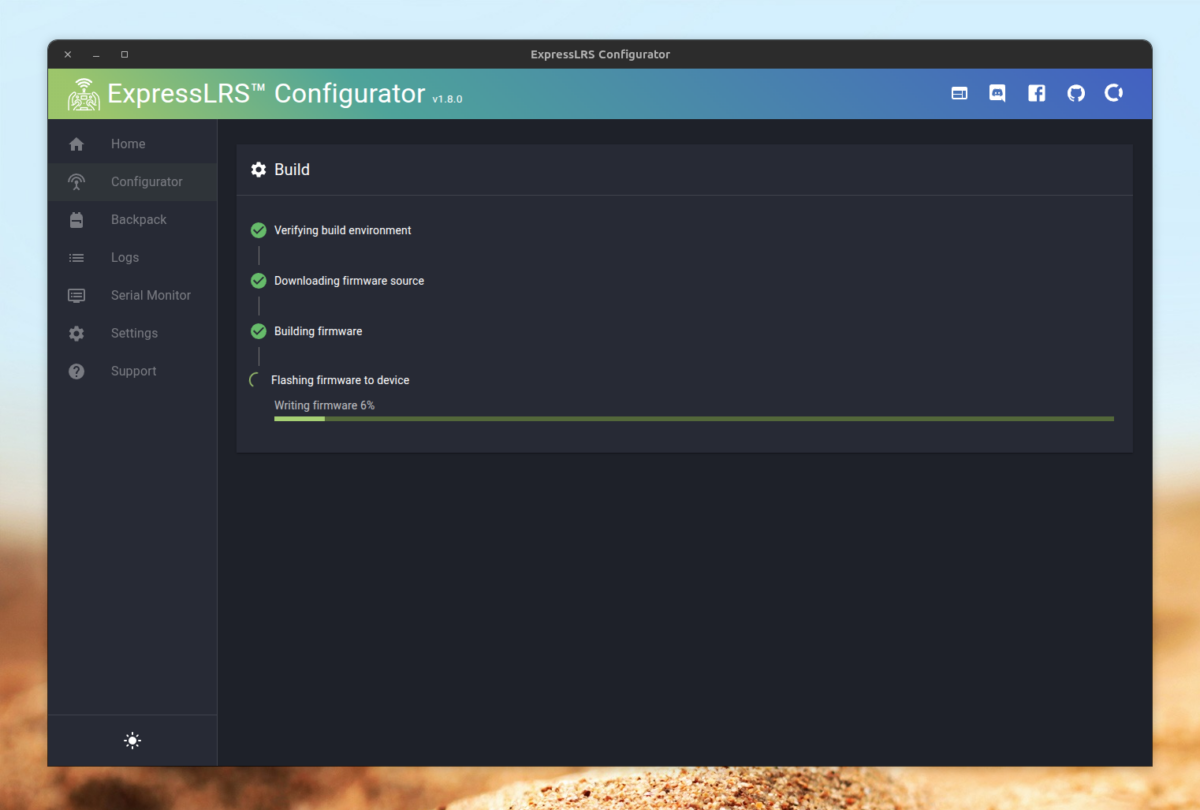
Task: Click the Writing firmware 6% status text
Action: click(x=324, y=405)
